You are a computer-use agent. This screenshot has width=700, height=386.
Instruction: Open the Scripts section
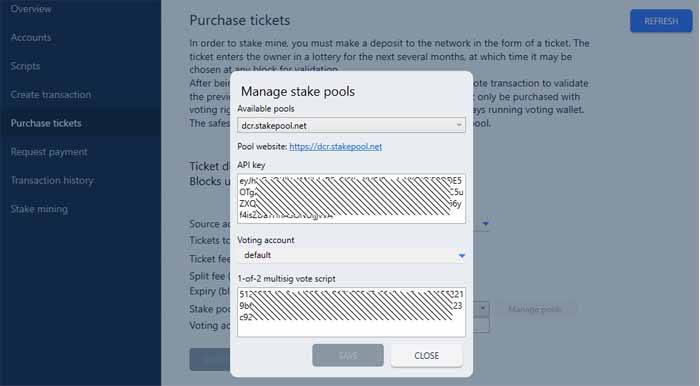click(25, 66)
